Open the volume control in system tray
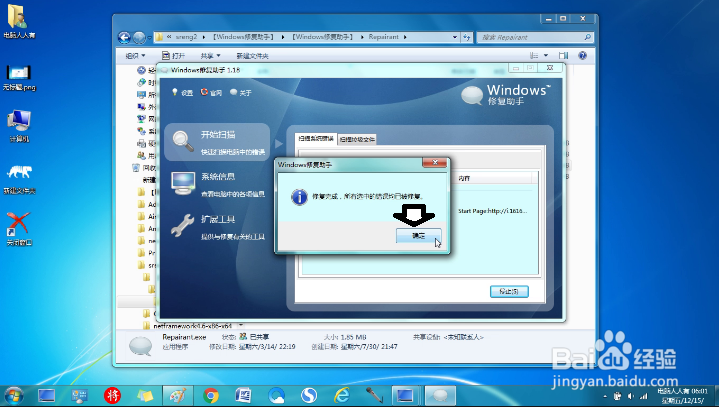 click(631, 396)
